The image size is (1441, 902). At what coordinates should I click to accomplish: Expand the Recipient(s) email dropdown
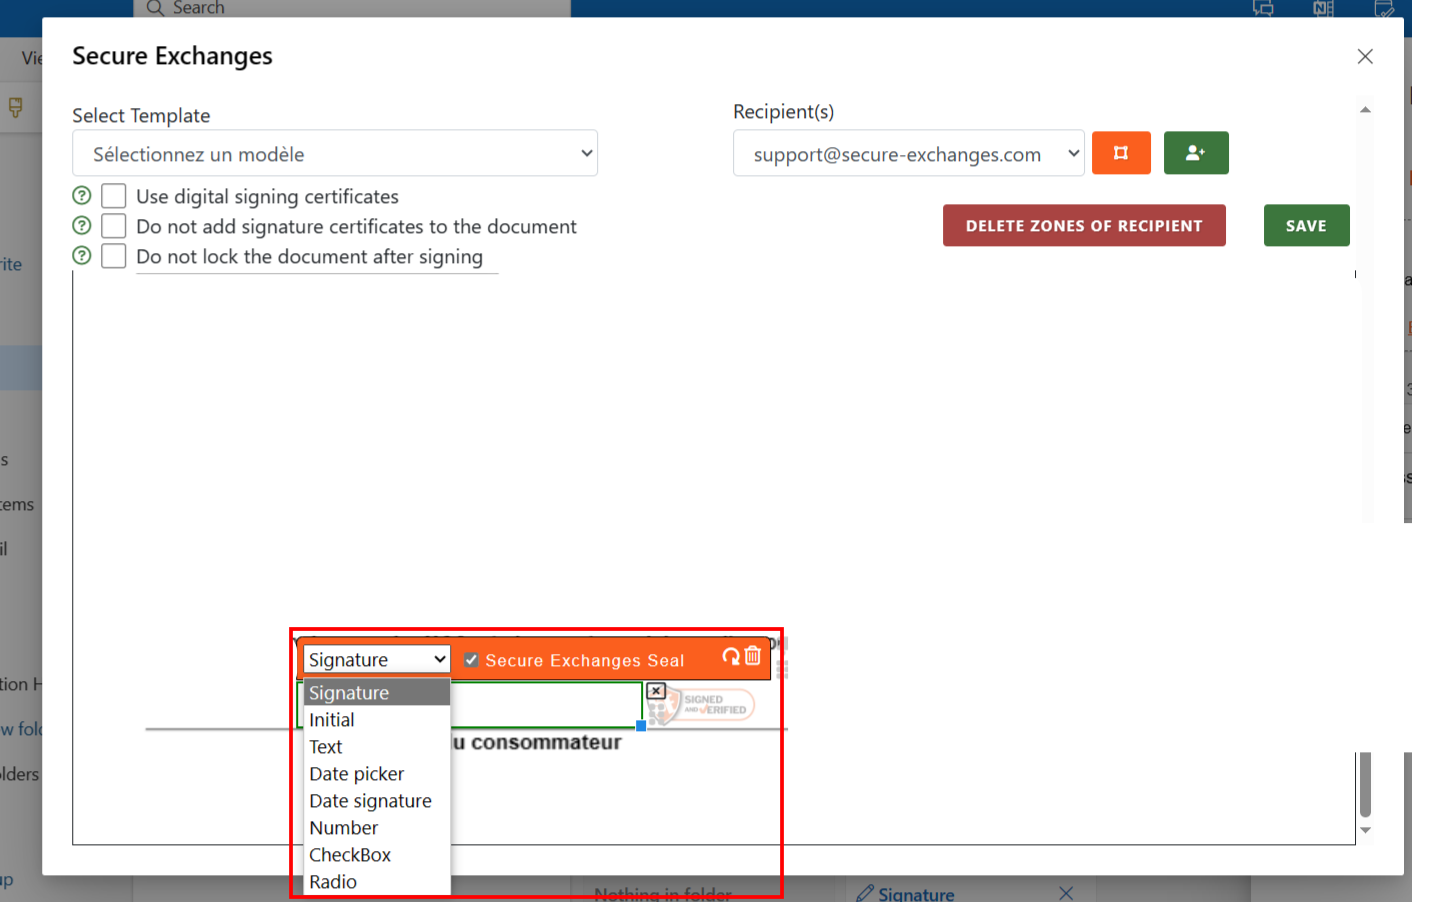(909, 153)
